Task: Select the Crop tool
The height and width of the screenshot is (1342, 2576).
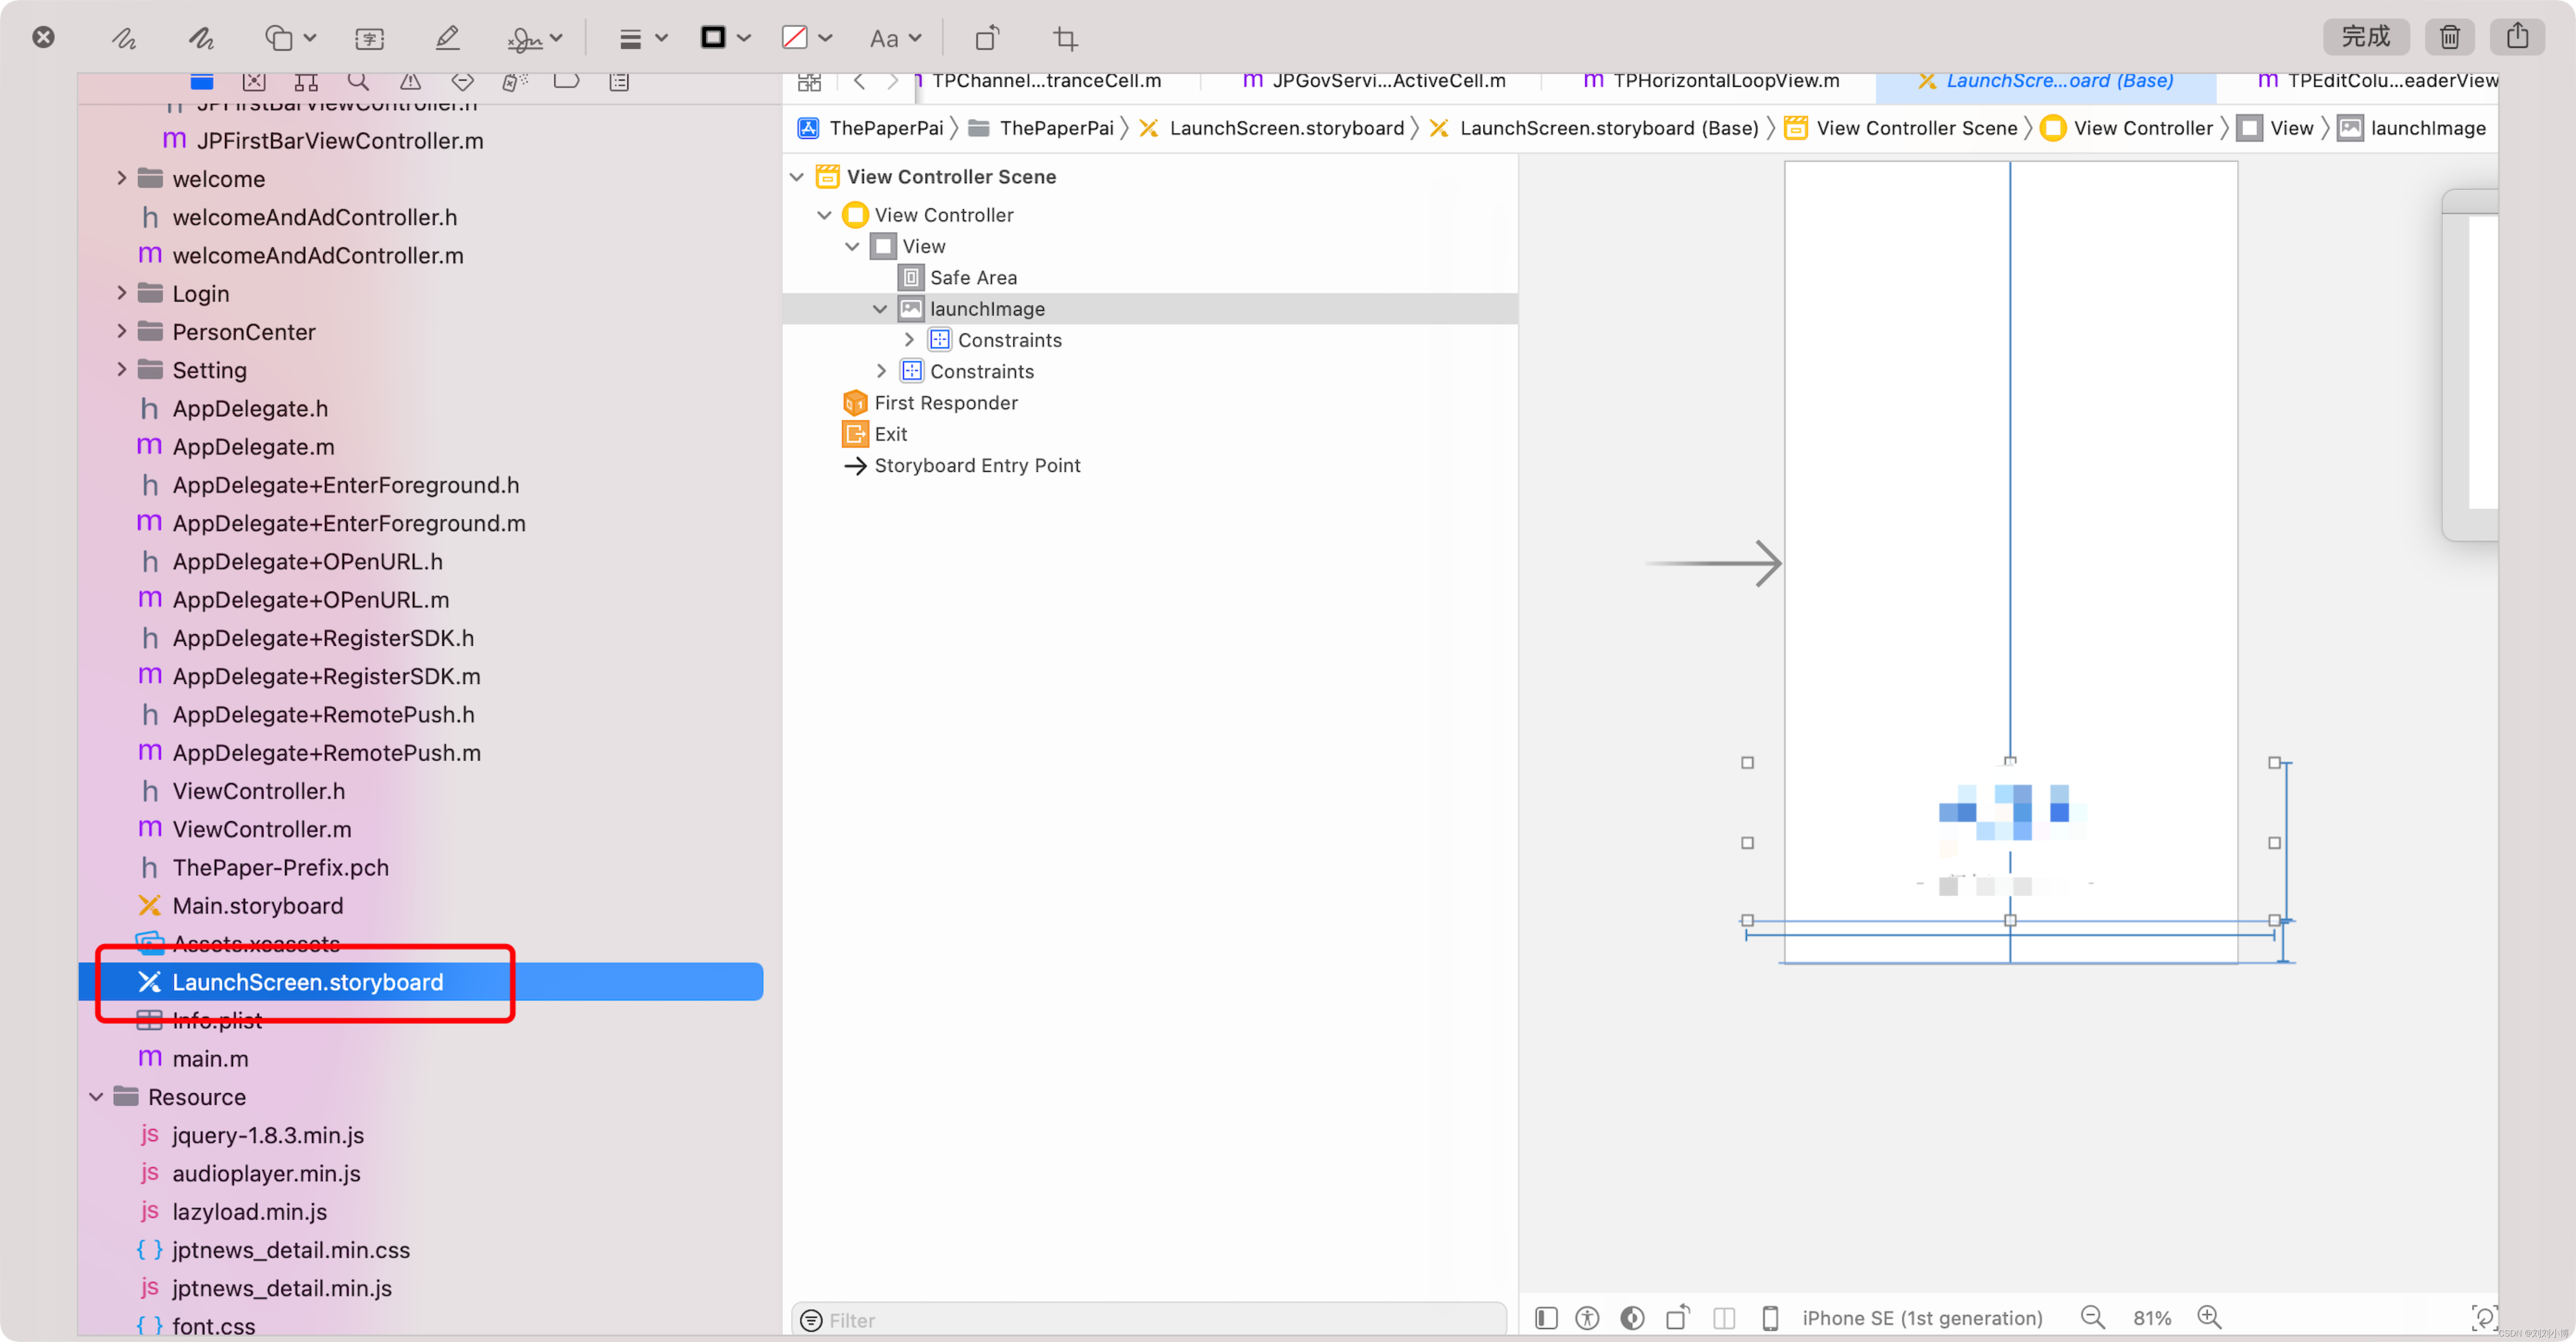Action: tap(1065, 38)
